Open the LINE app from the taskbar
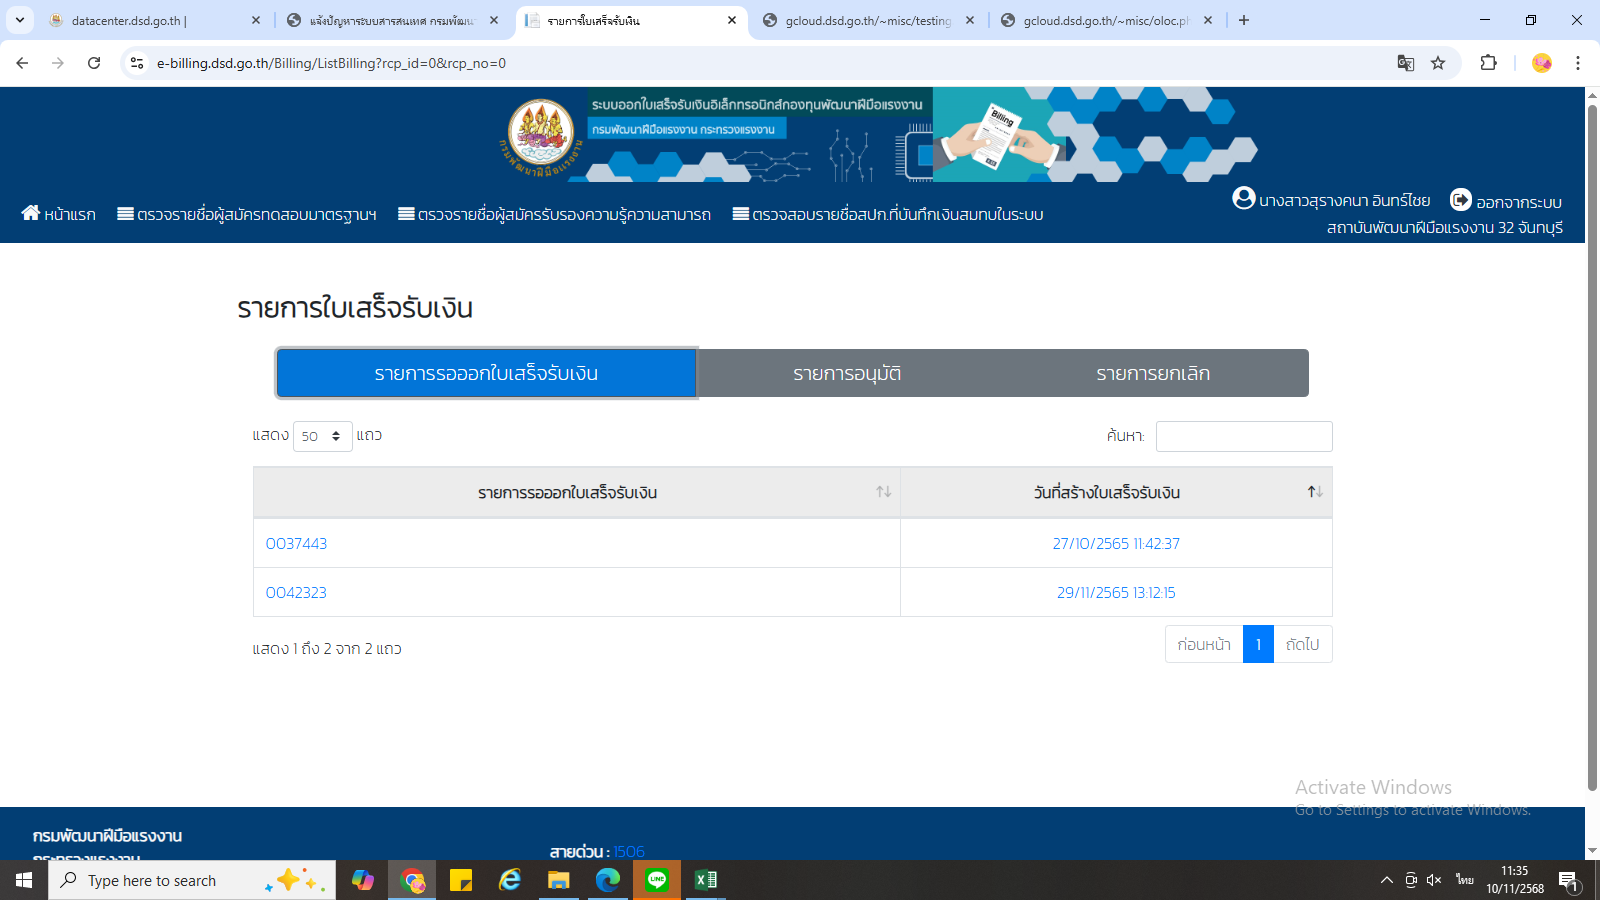The height and width of the screenshot is (900, 1600). 657,880
